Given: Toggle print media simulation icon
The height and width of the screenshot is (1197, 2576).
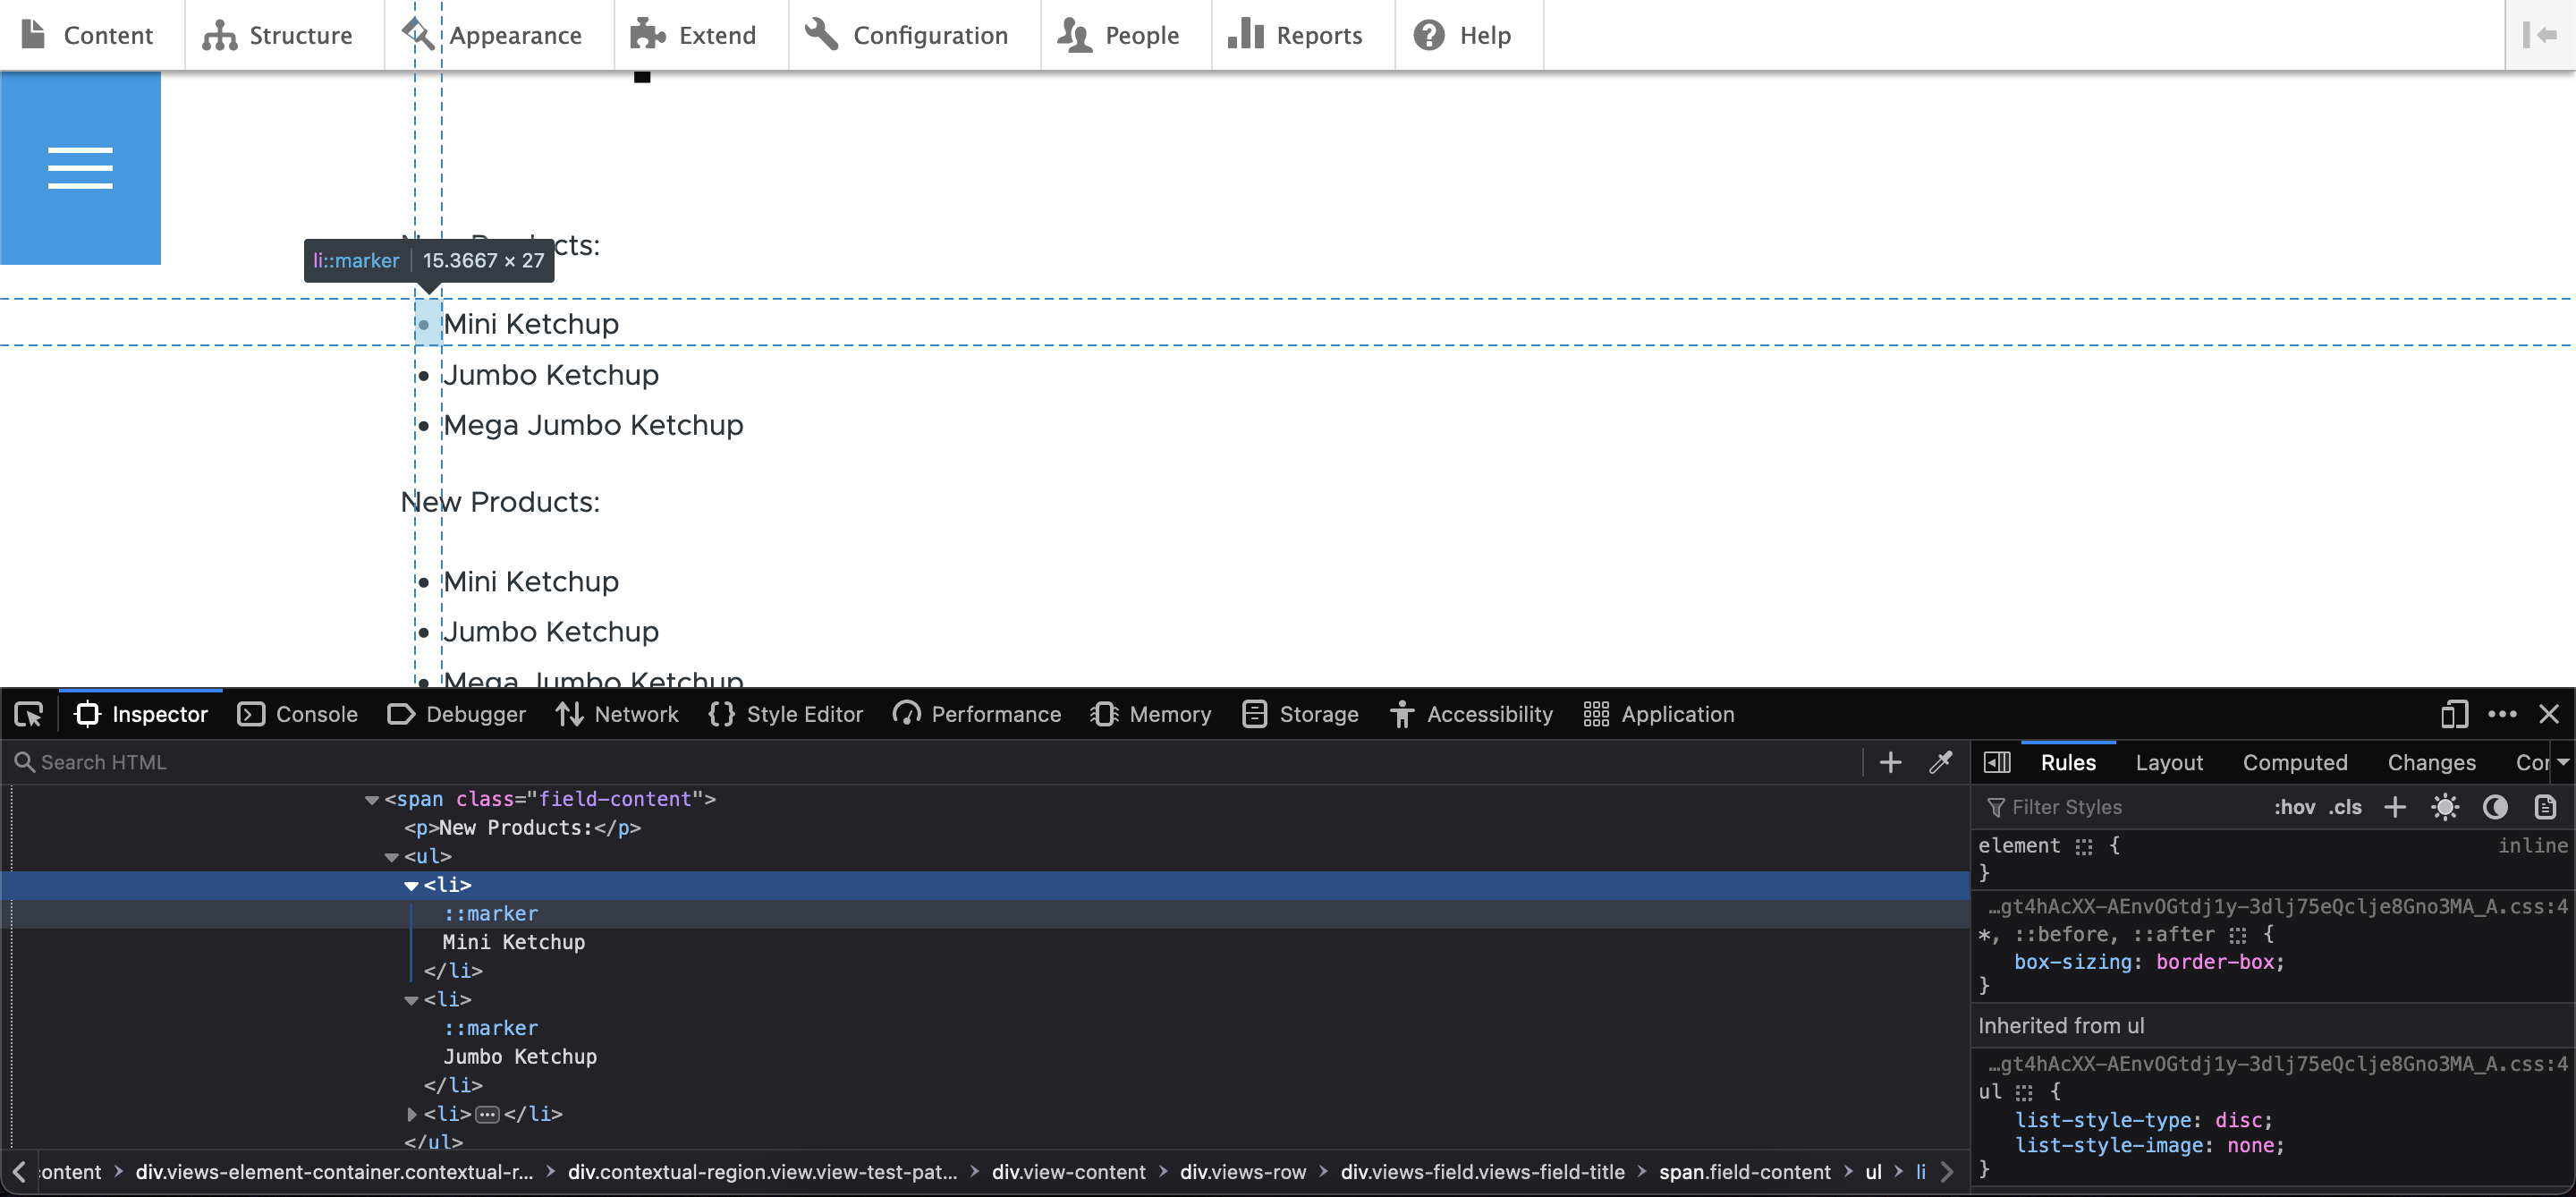Looking at the screenshot, I should coord(2545,807).
